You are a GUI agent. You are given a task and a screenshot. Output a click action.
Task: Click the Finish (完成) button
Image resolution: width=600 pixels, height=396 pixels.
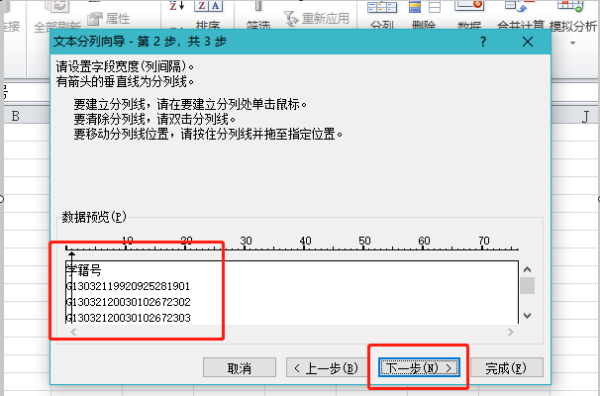[506, 368]
